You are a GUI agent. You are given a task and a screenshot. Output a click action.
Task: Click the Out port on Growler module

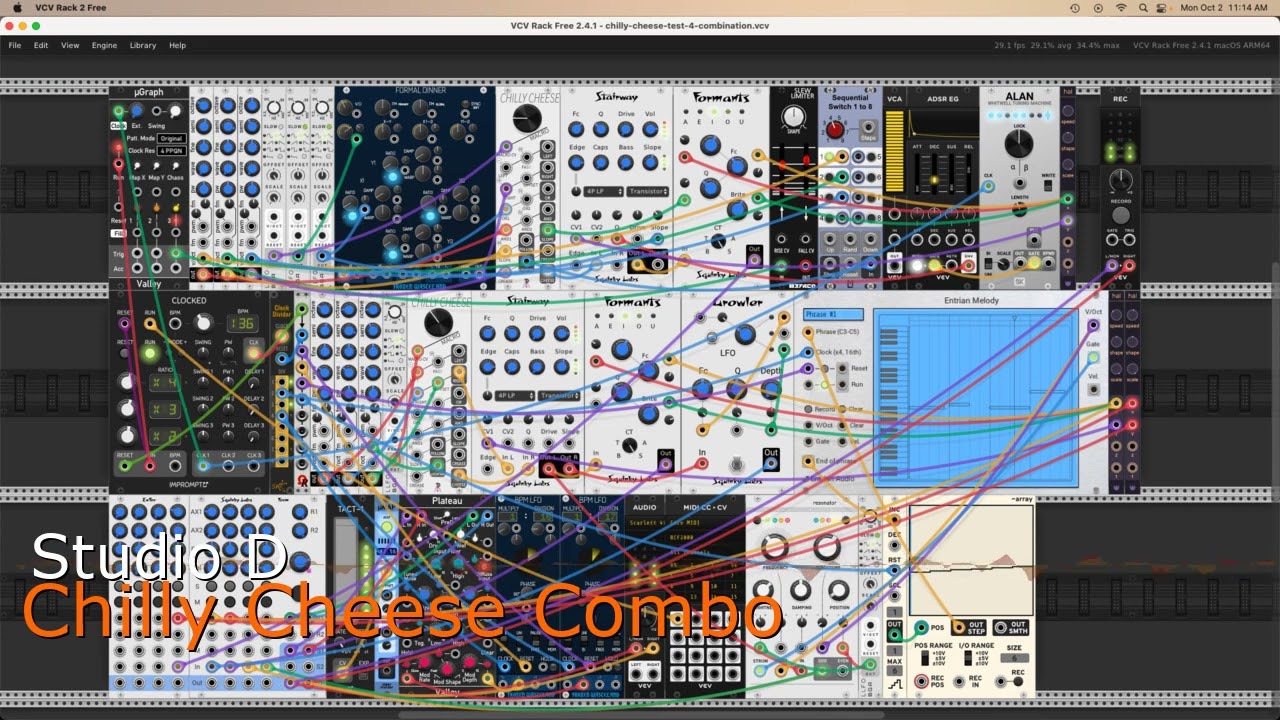771,465
